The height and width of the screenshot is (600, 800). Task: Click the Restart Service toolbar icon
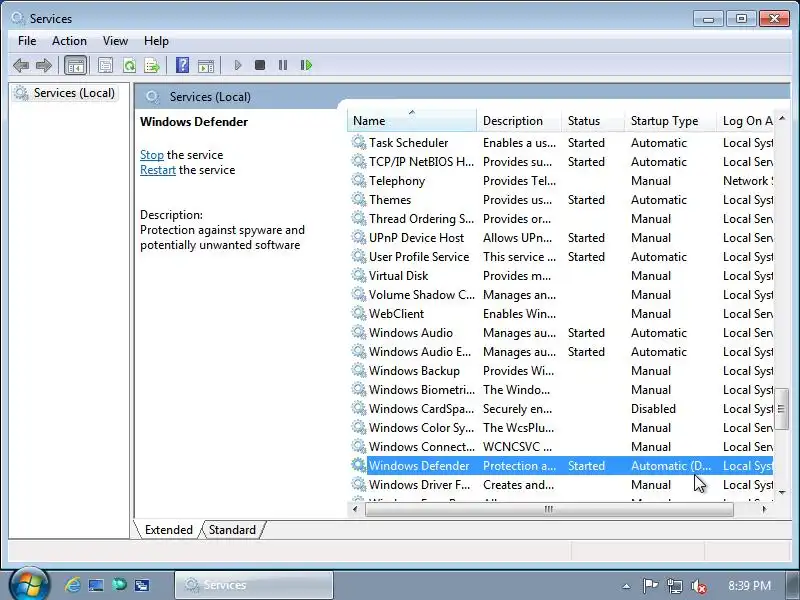point(306,65)
